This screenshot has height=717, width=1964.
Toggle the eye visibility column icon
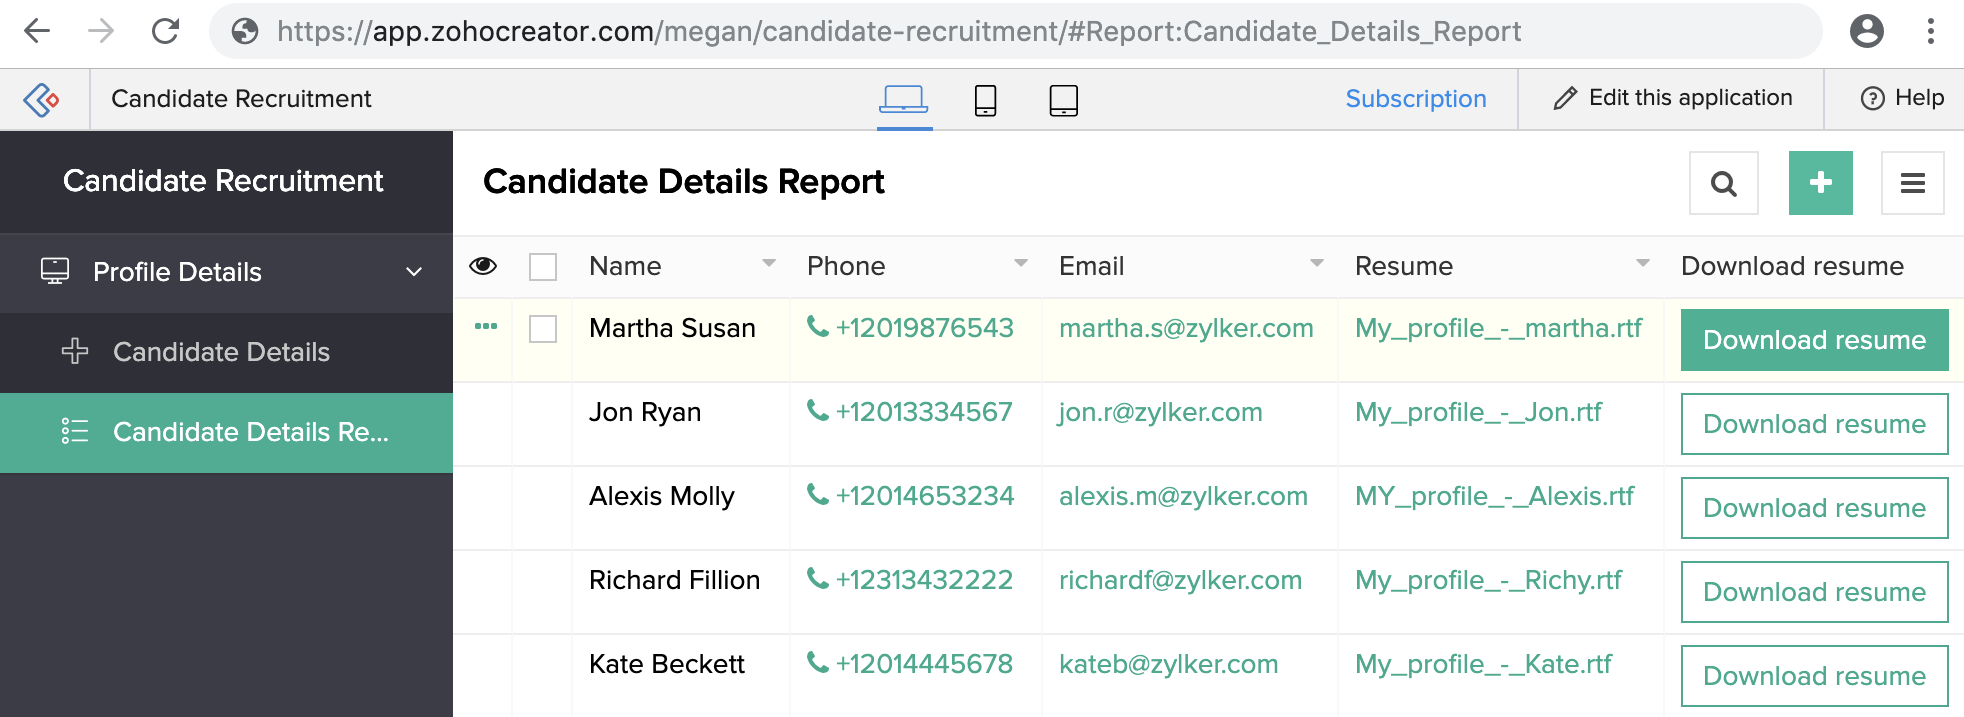point(483,265)
